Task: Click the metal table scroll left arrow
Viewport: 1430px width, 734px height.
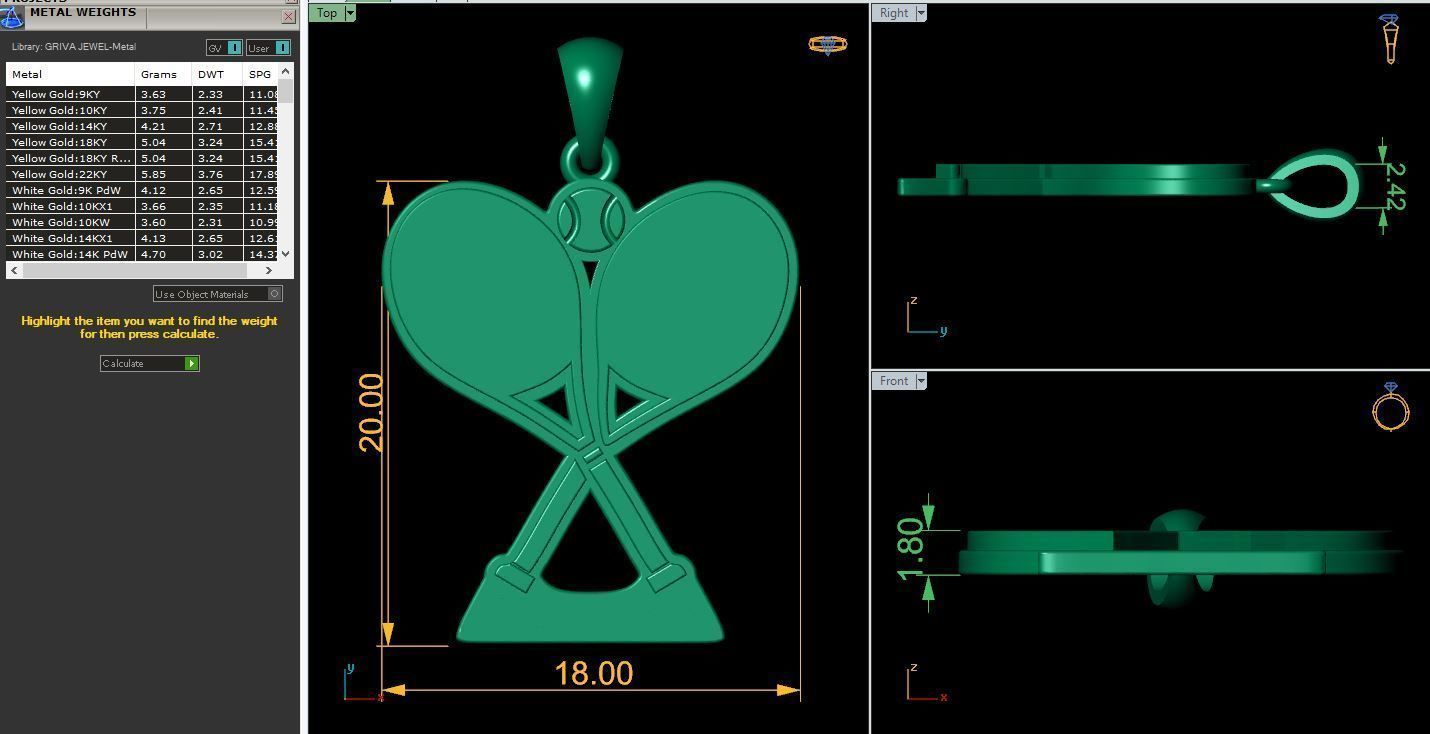Action: [x=14, y=270]
